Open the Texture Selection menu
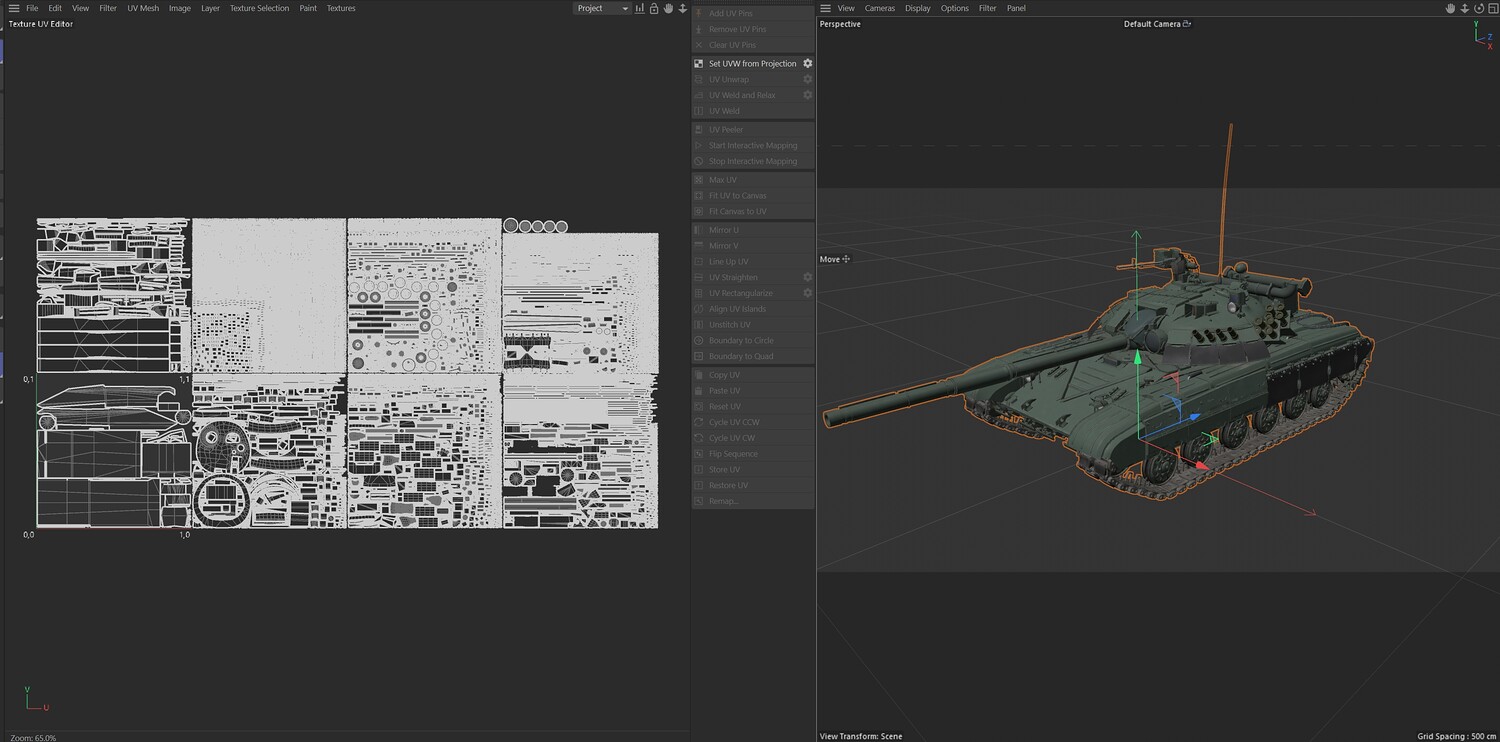 click(259, 8)
